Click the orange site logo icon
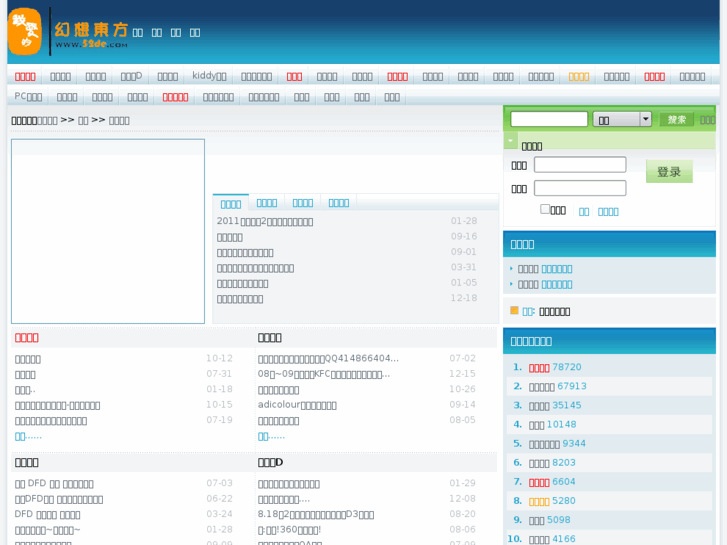Screen dimensions: 727x545 pos(24,32)
